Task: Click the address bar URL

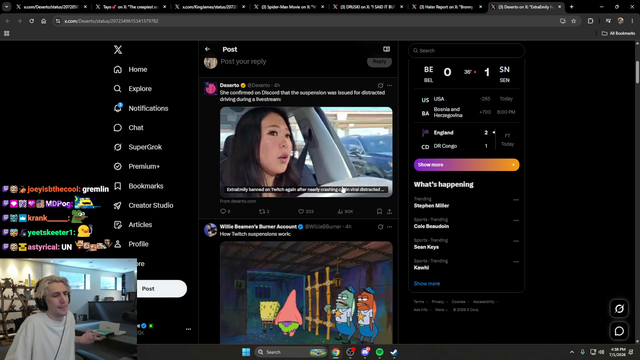Action: coord(111,21)
